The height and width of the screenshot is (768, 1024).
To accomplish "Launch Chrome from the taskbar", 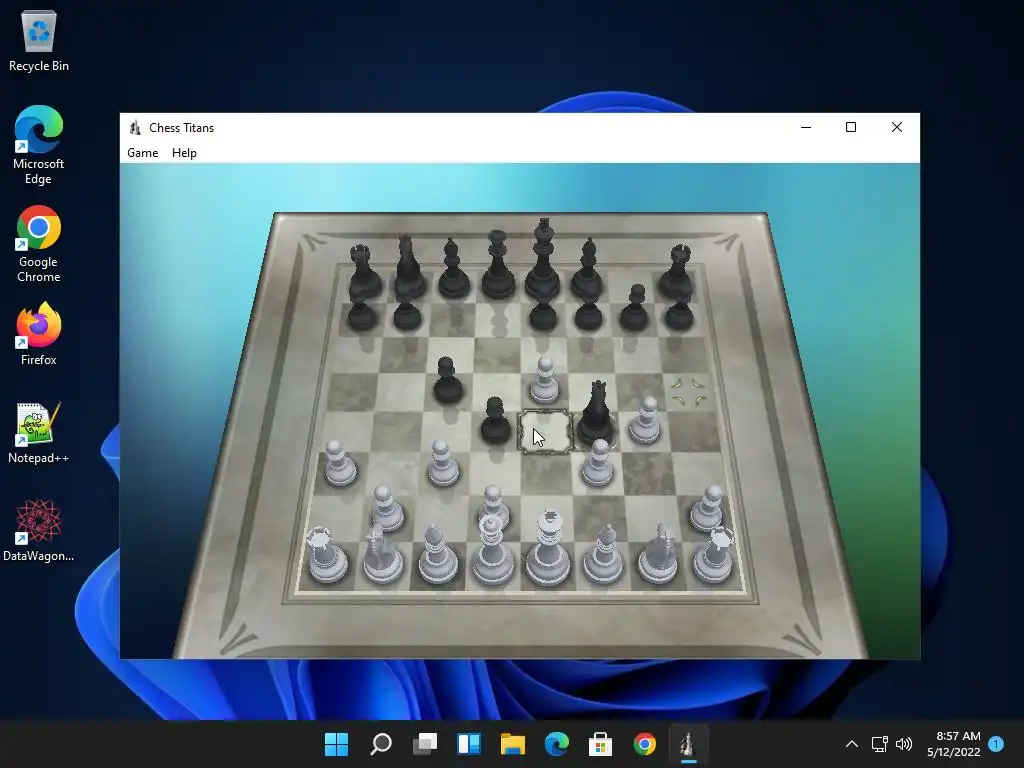I will (x=645, y=744).
